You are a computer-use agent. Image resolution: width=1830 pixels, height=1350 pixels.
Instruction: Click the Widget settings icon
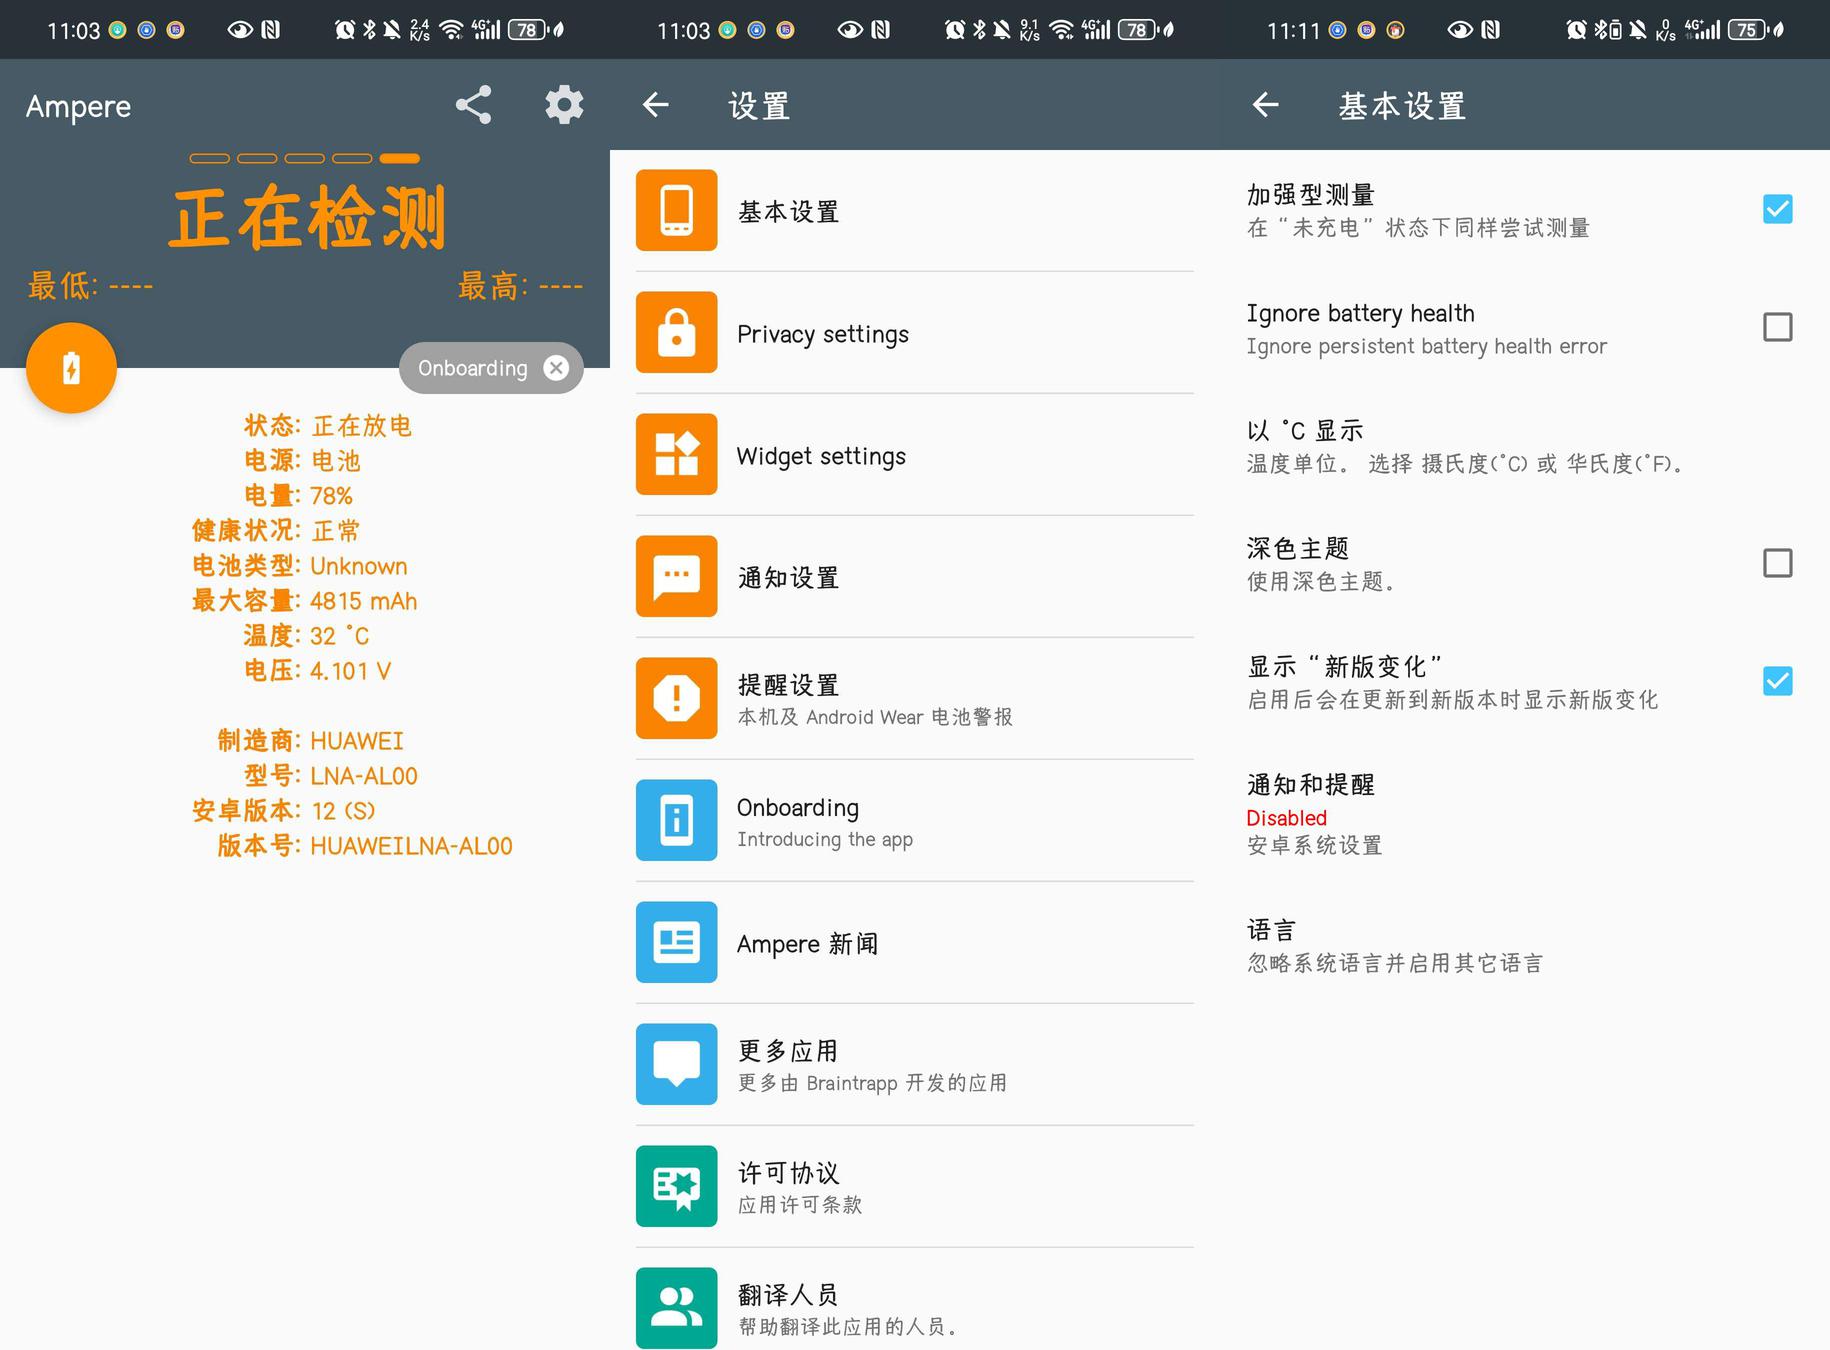pyautogui.click(x=676, y=454)
